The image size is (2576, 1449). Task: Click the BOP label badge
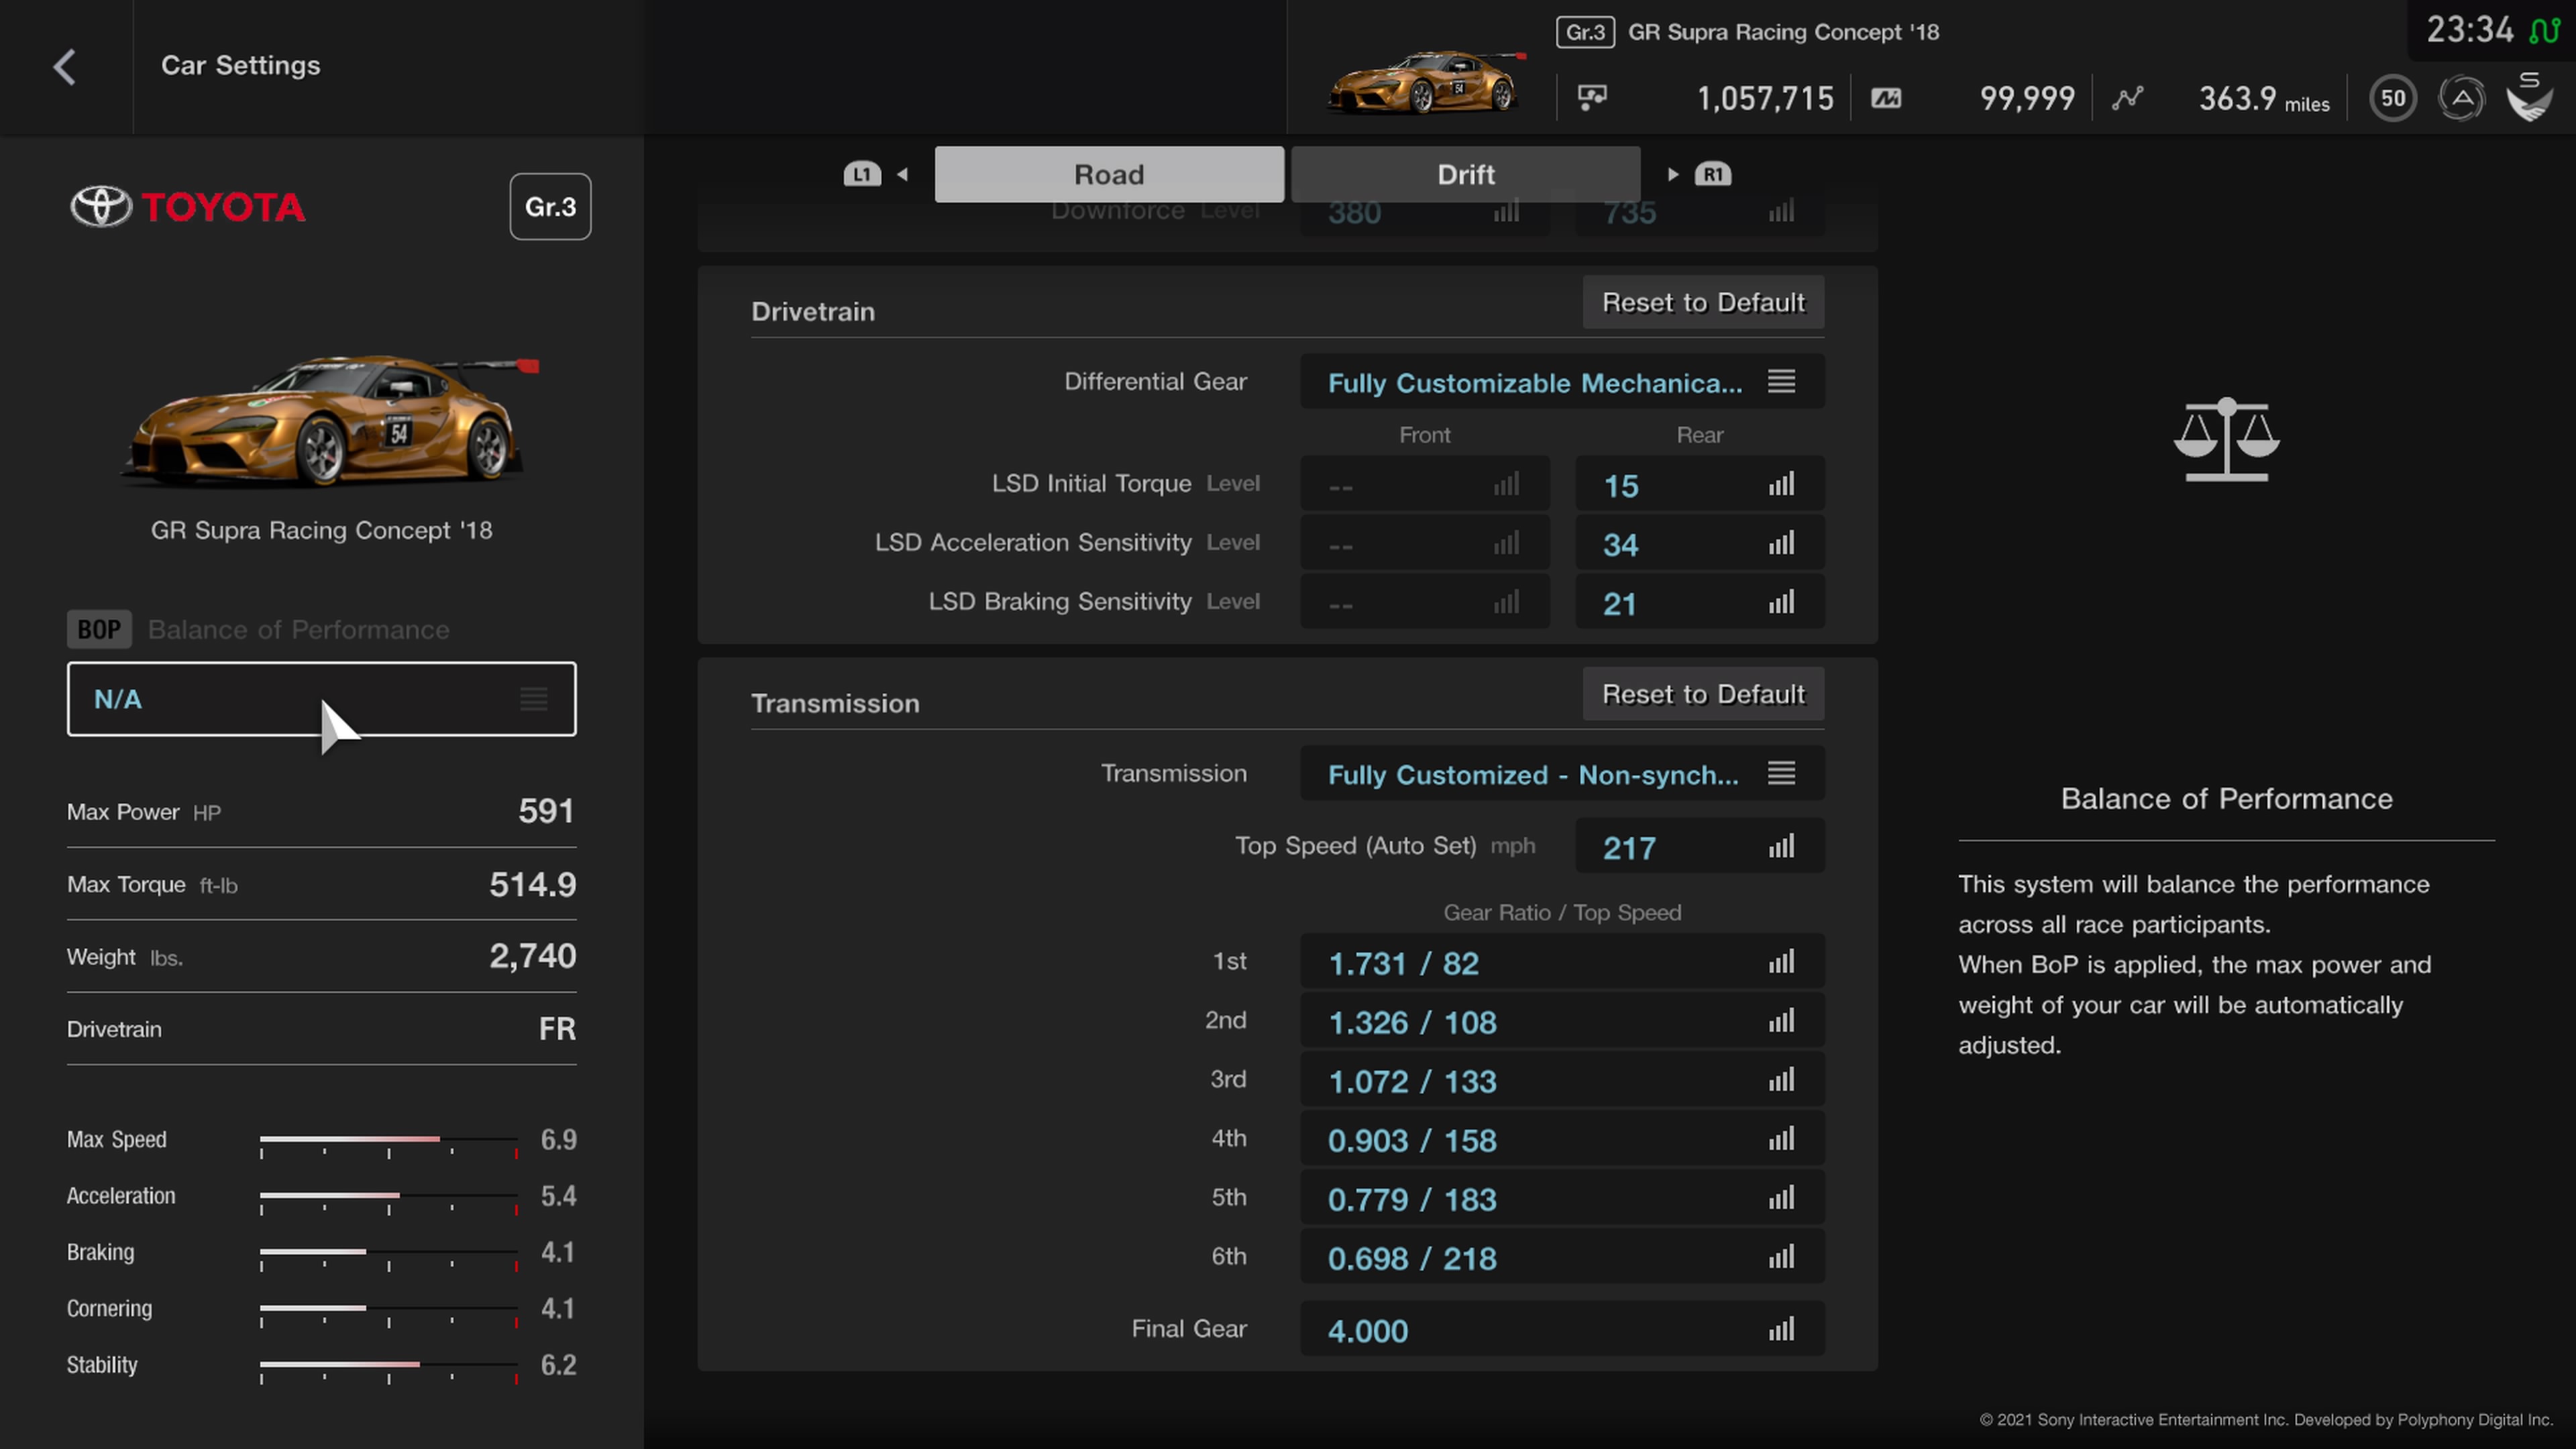point(99,629)
